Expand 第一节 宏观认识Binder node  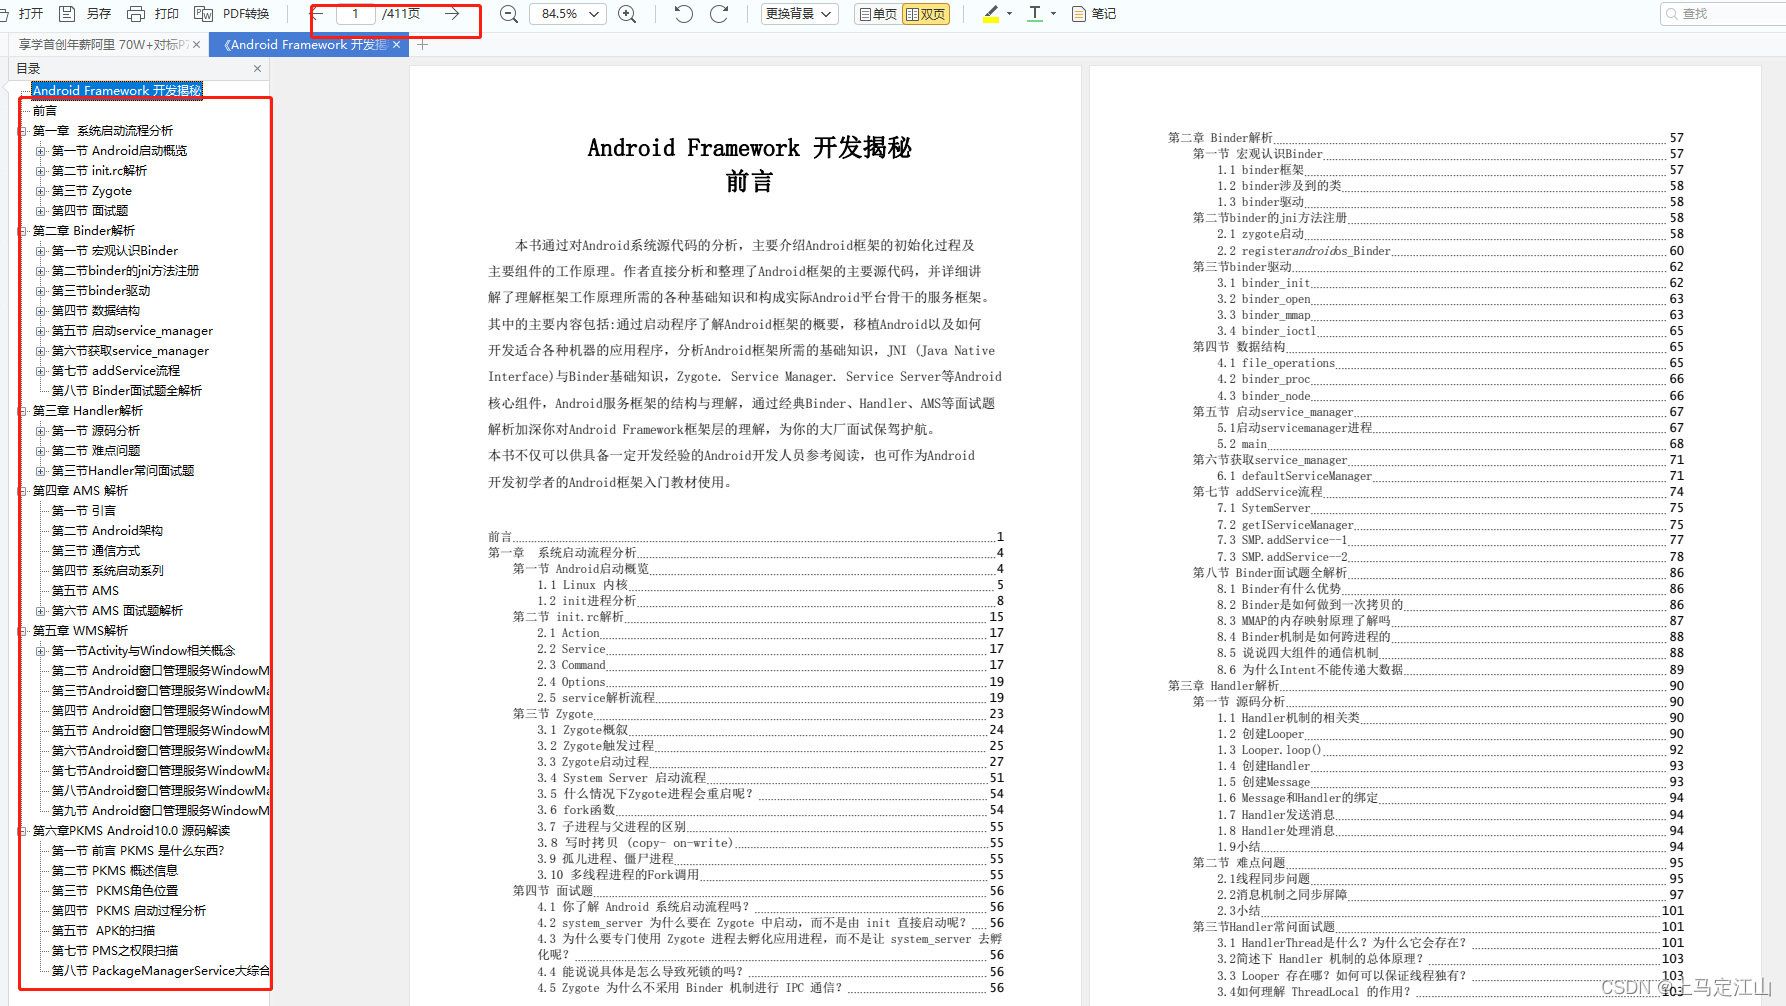pos(41,251)
